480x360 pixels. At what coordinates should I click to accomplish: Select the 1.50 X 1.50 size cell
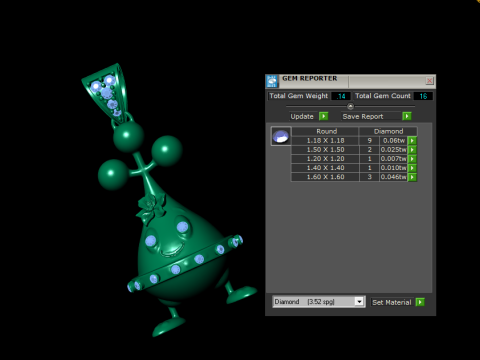coord(325,150)
